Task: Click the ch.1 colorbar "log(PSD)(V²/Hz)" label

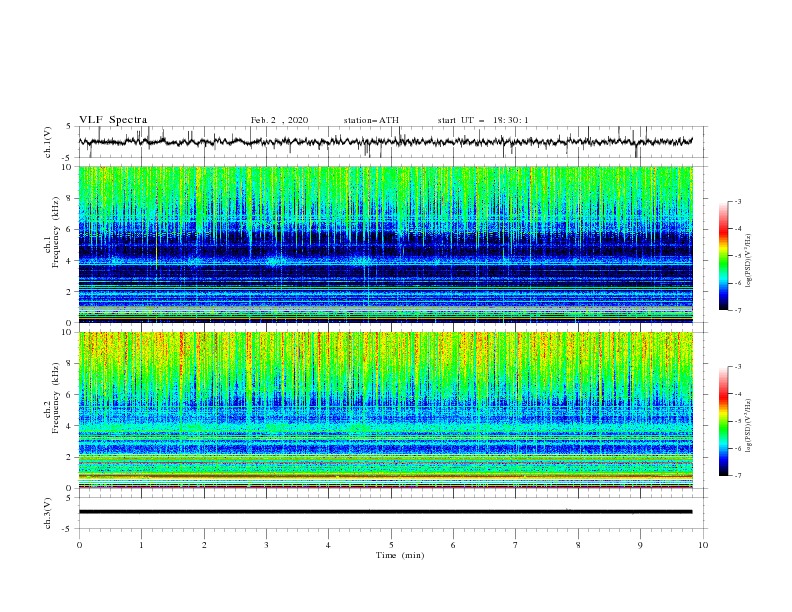Action: coord(748,261)
